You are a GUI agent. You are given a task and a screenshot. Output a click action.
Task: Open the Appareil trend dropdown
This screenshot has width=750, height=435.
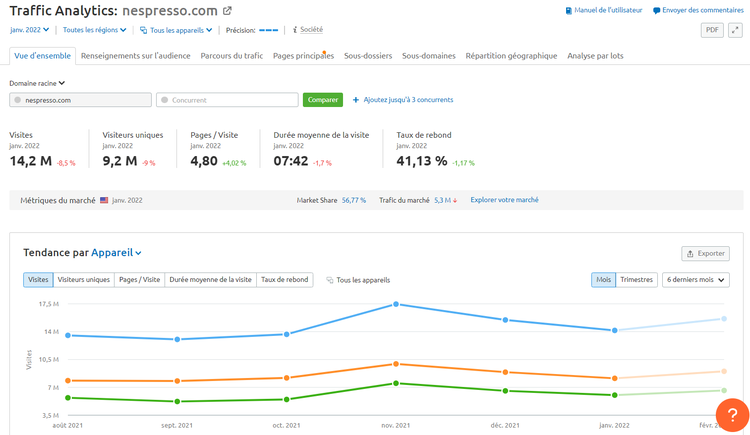[x=116, y=253]
